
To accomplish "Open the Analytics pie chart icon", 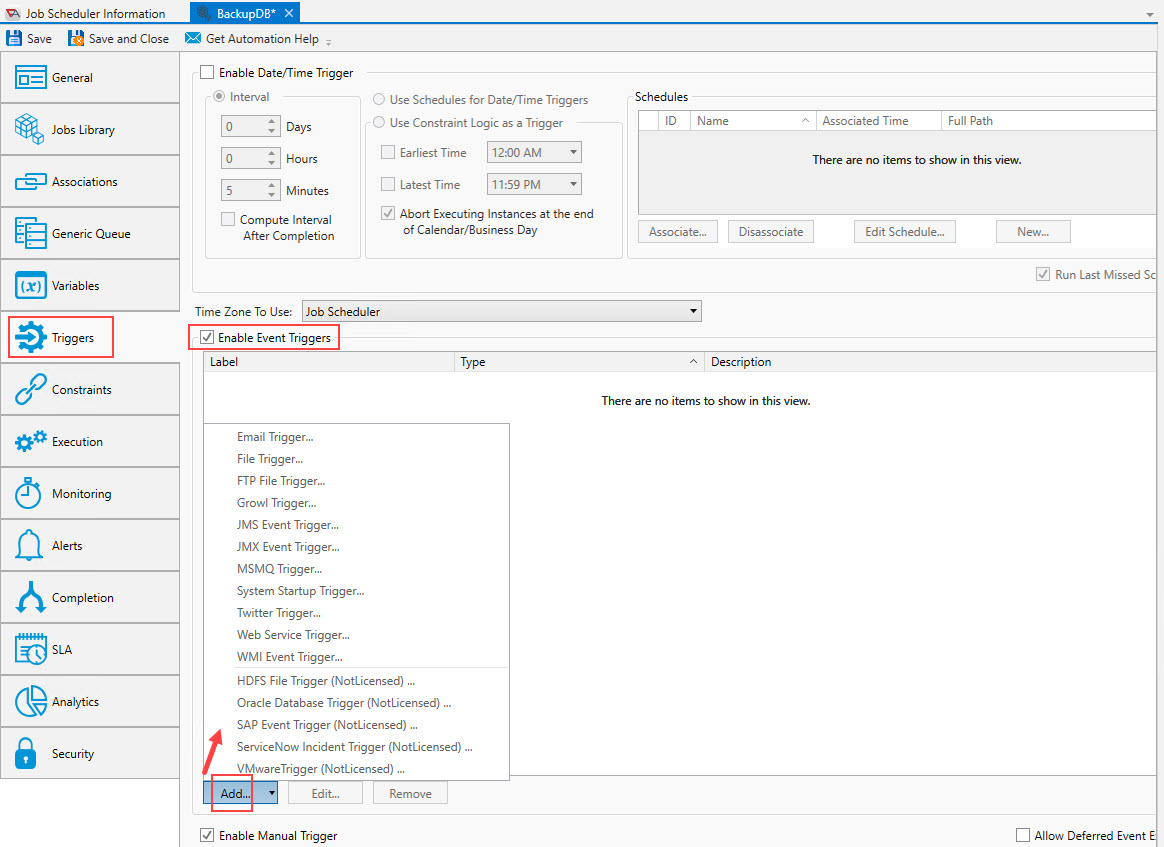I will [x=31, y=701].
